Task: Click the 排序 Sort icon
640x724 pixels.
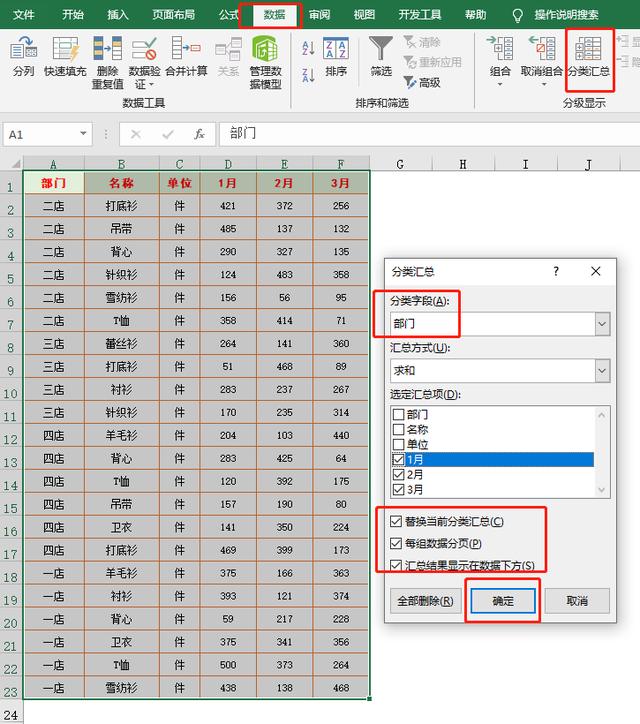Action: tap(336, 56)
